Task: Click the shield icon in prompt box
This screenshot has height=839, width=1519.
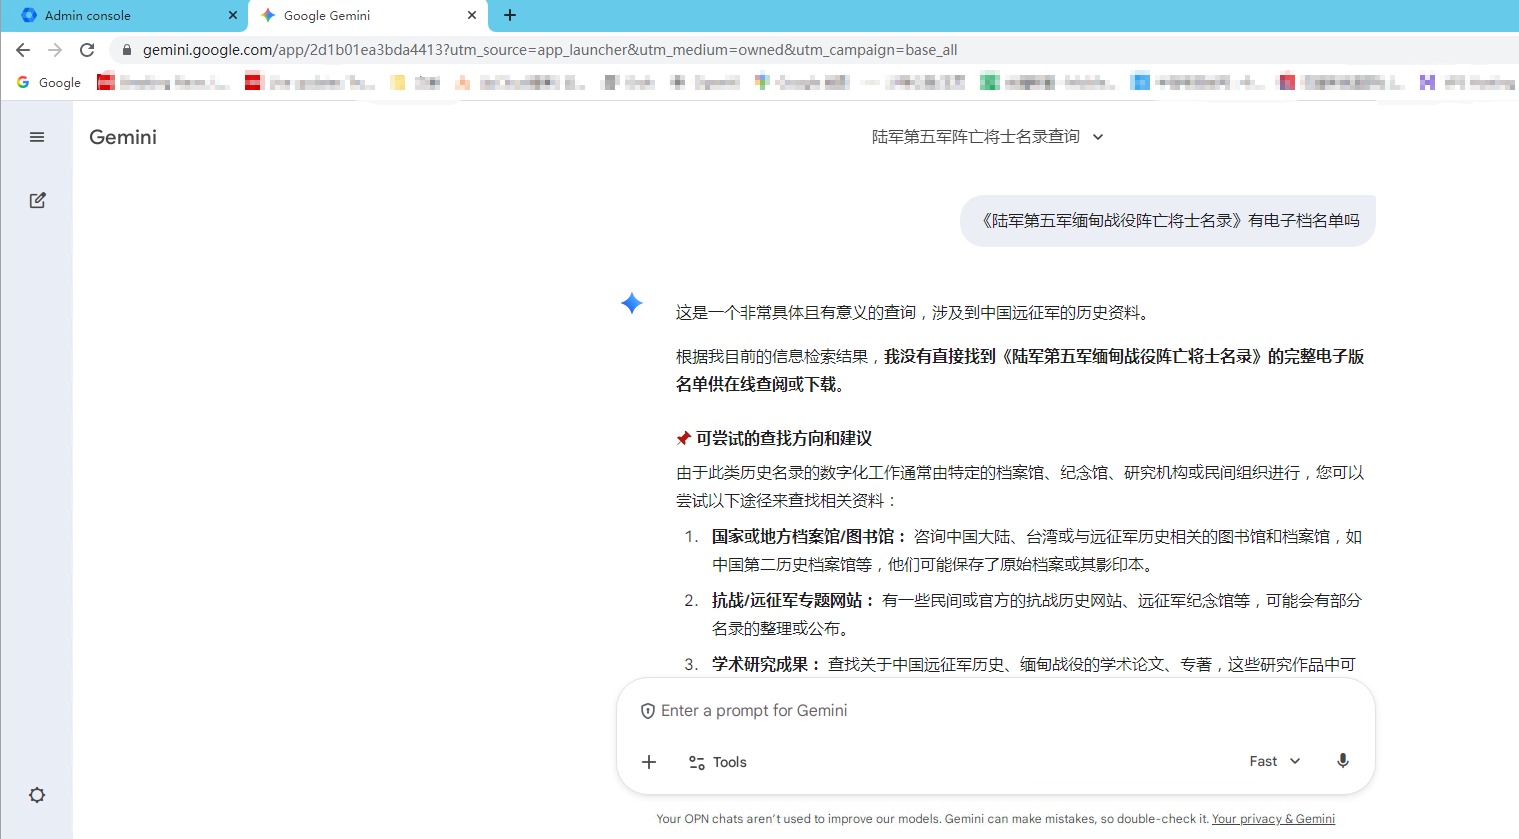Action: pos(648,711)
